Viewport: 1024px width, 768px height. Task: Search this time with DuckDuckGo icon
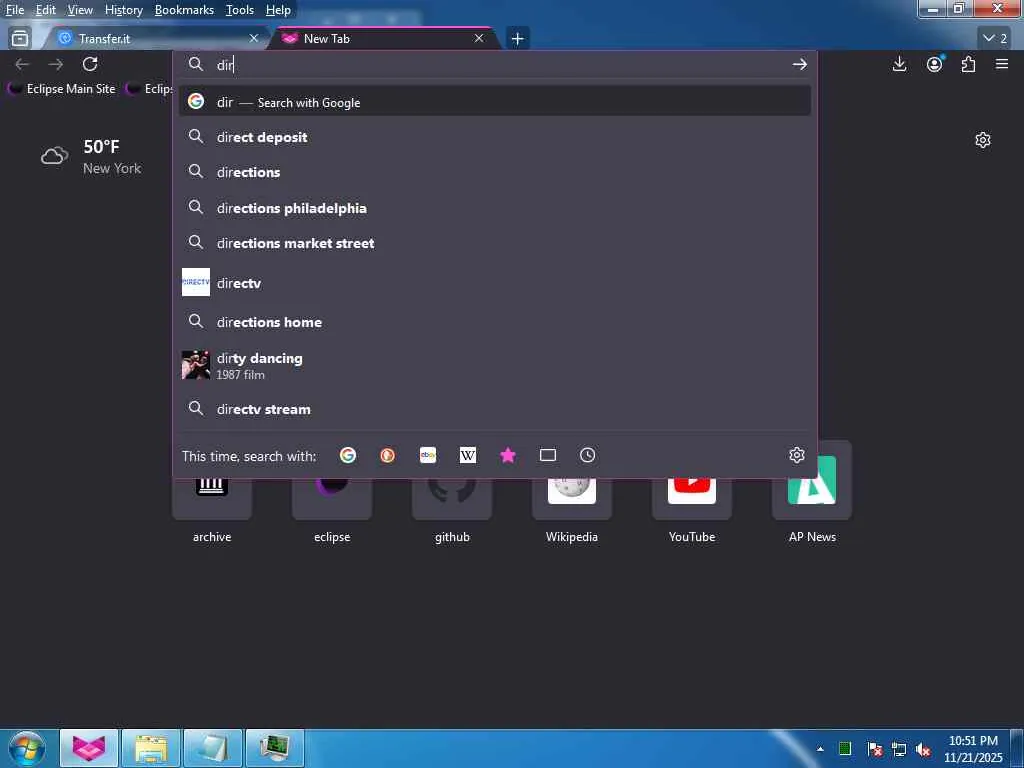click(x=387, y=455)
